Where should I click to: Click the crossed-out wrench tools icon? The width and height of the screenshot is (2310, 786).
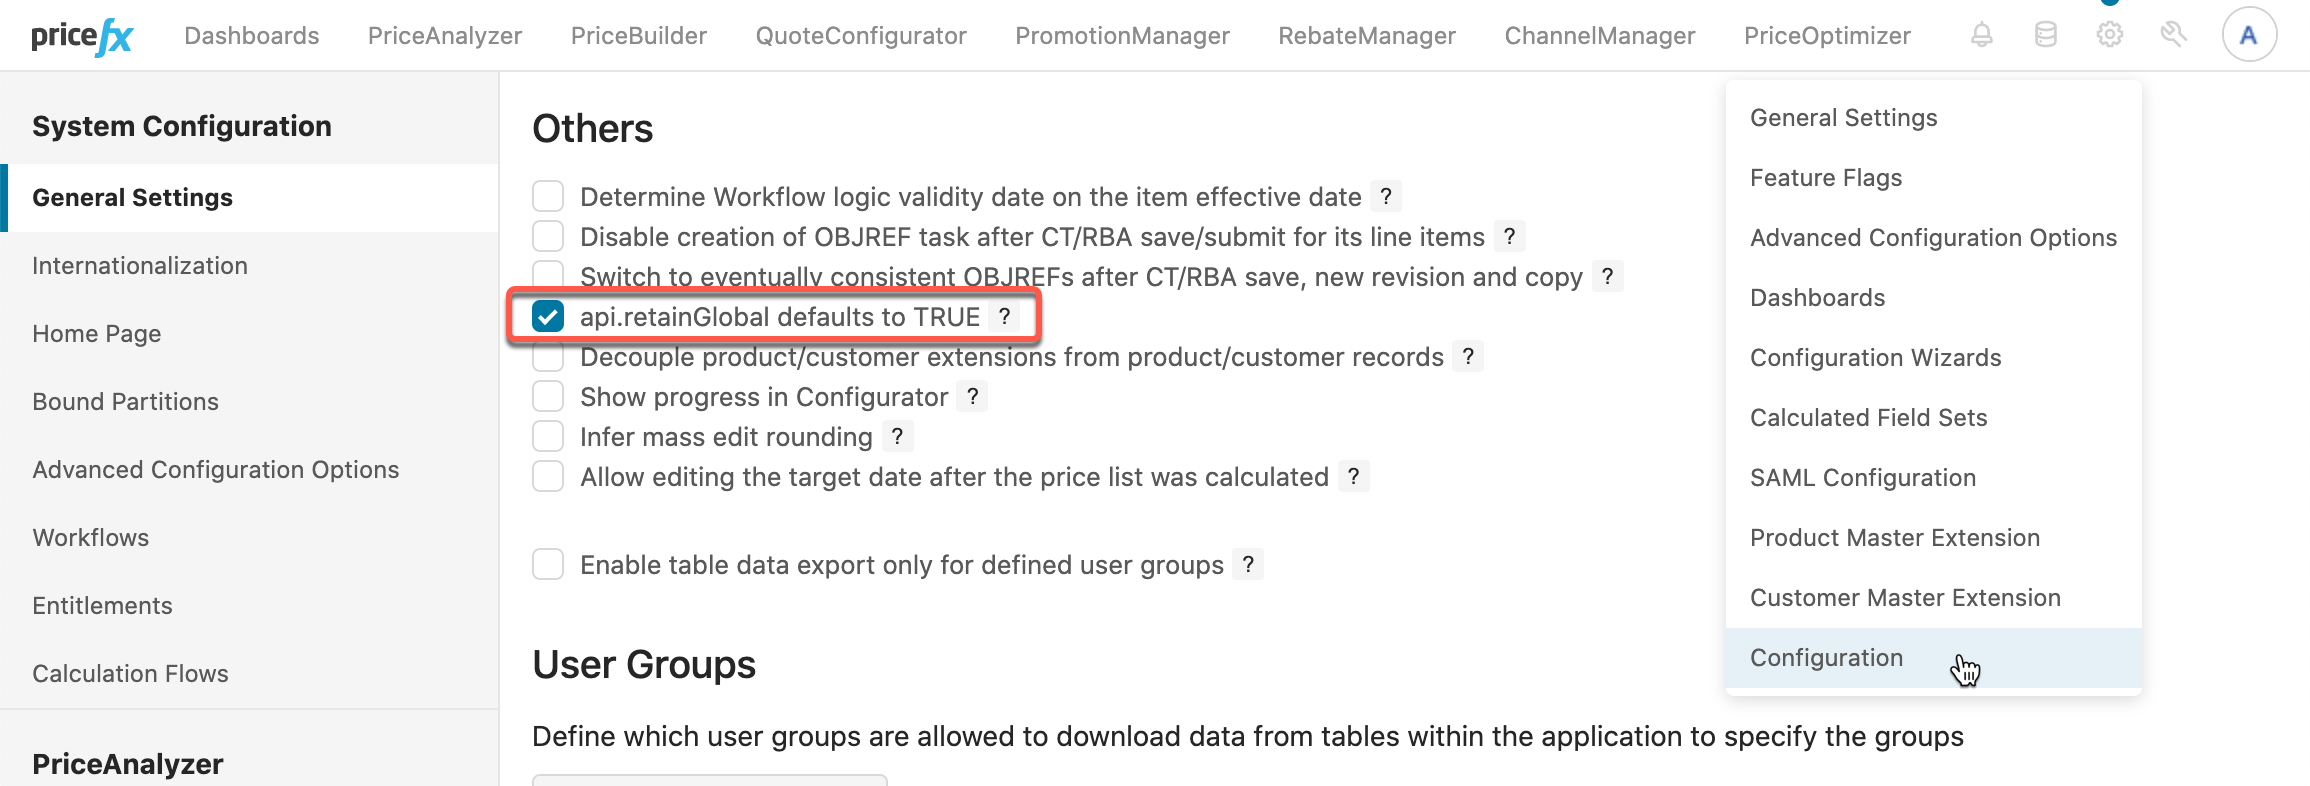tap(2173, 35)
